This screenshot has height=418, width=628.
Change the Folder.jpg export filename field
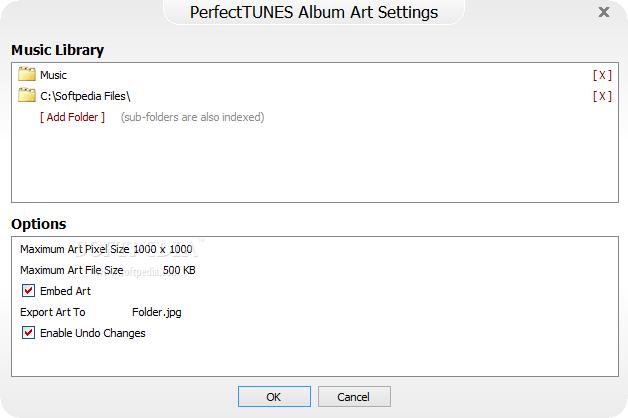pyautogui.click(x=157, y=312)
